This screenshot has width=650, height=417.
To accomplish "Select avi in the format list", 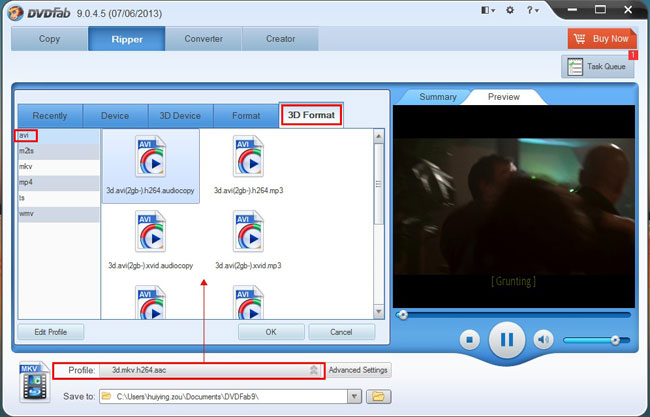I will coord(58,136).
